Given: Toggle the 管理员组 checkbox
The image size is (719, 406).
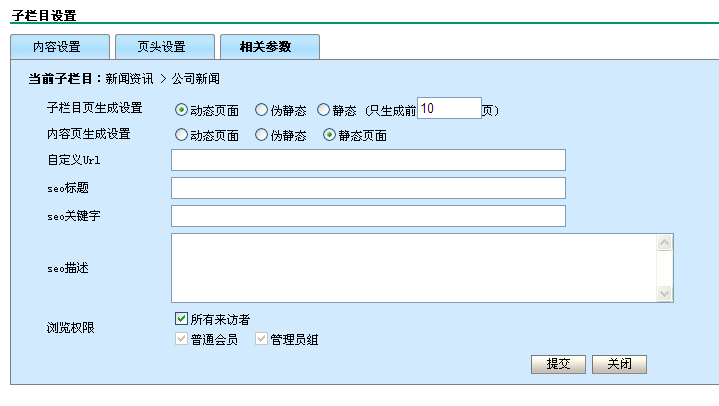Looking at the screenshot, I should point(262,340).
